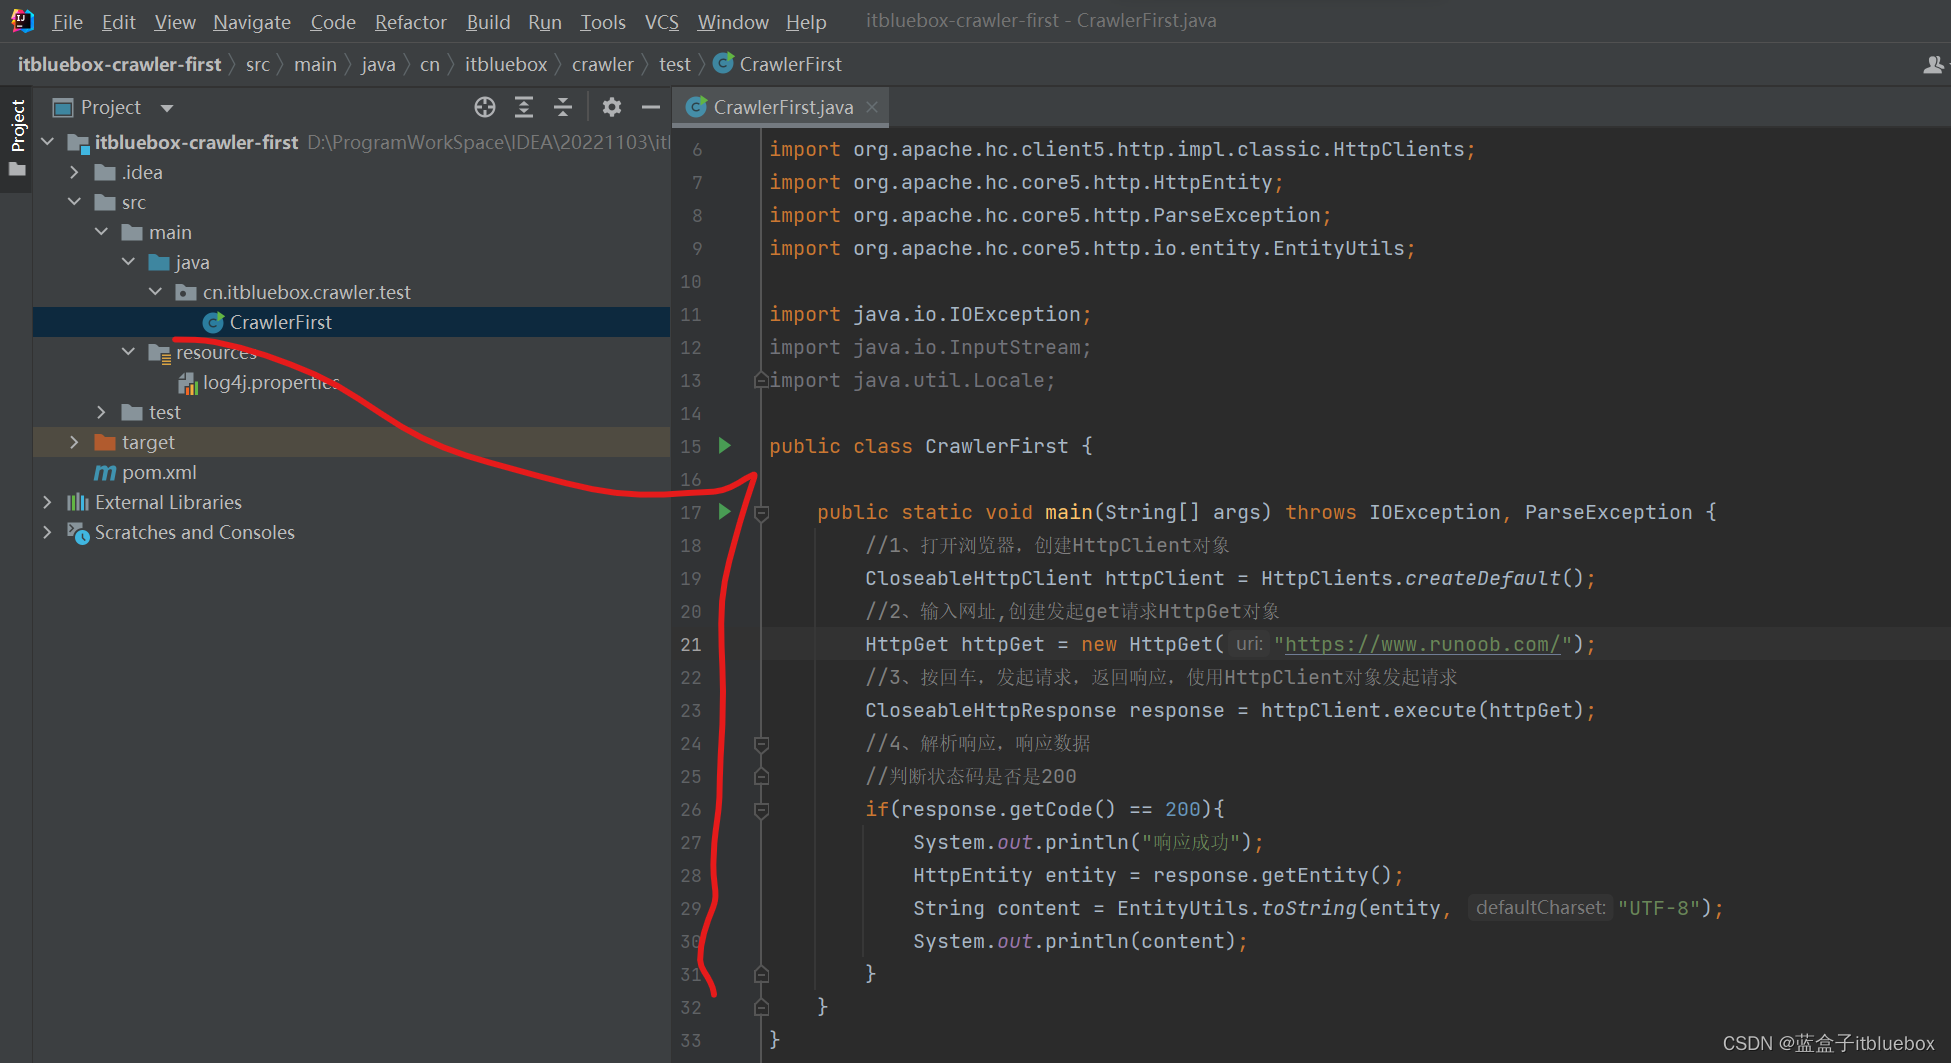The image size is (1951, 1063).
Task: Click the crawler breadcrumb segment
Action: (602, 64)
